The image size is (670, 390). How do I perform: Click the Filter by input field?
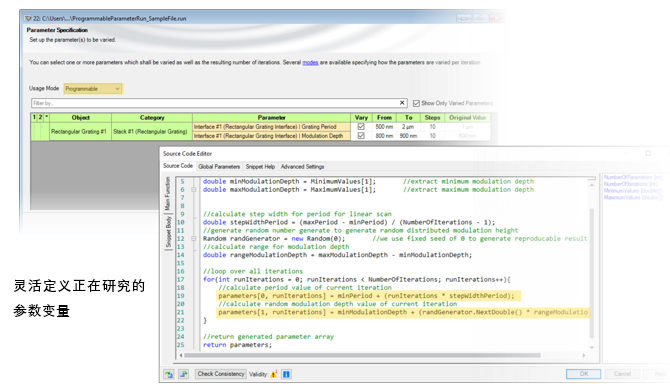(215, 103)
